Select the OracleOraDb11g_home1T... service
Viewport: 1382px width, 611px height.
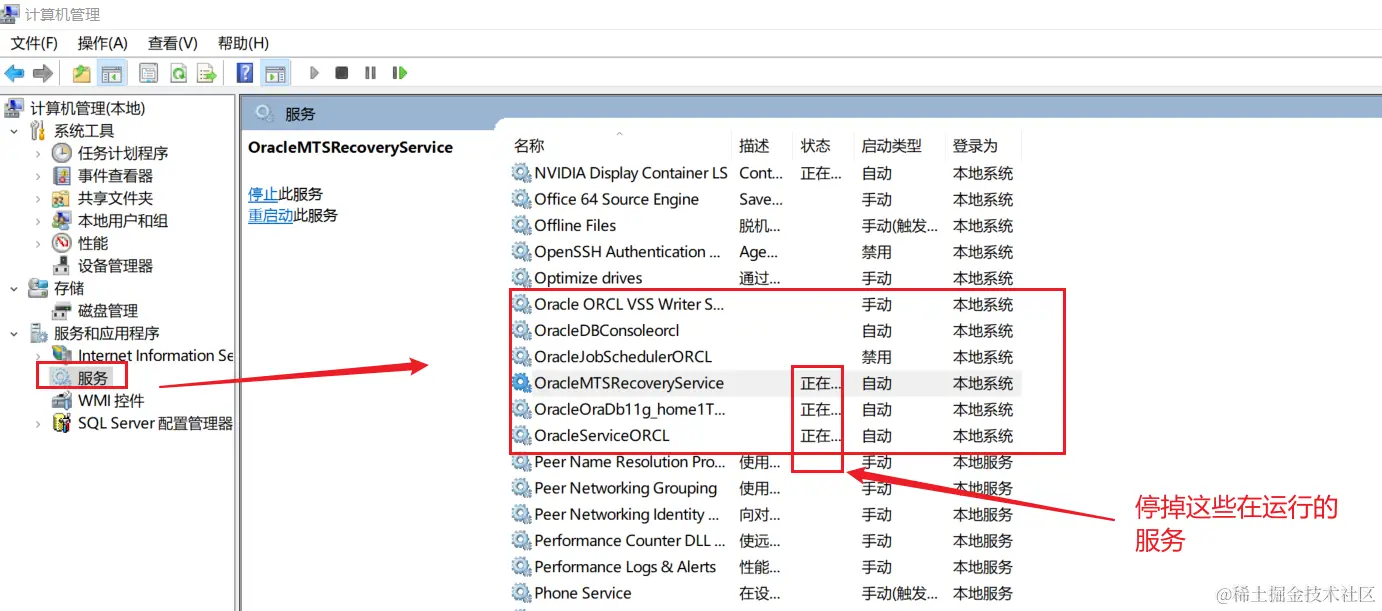[x=630, y=409]
